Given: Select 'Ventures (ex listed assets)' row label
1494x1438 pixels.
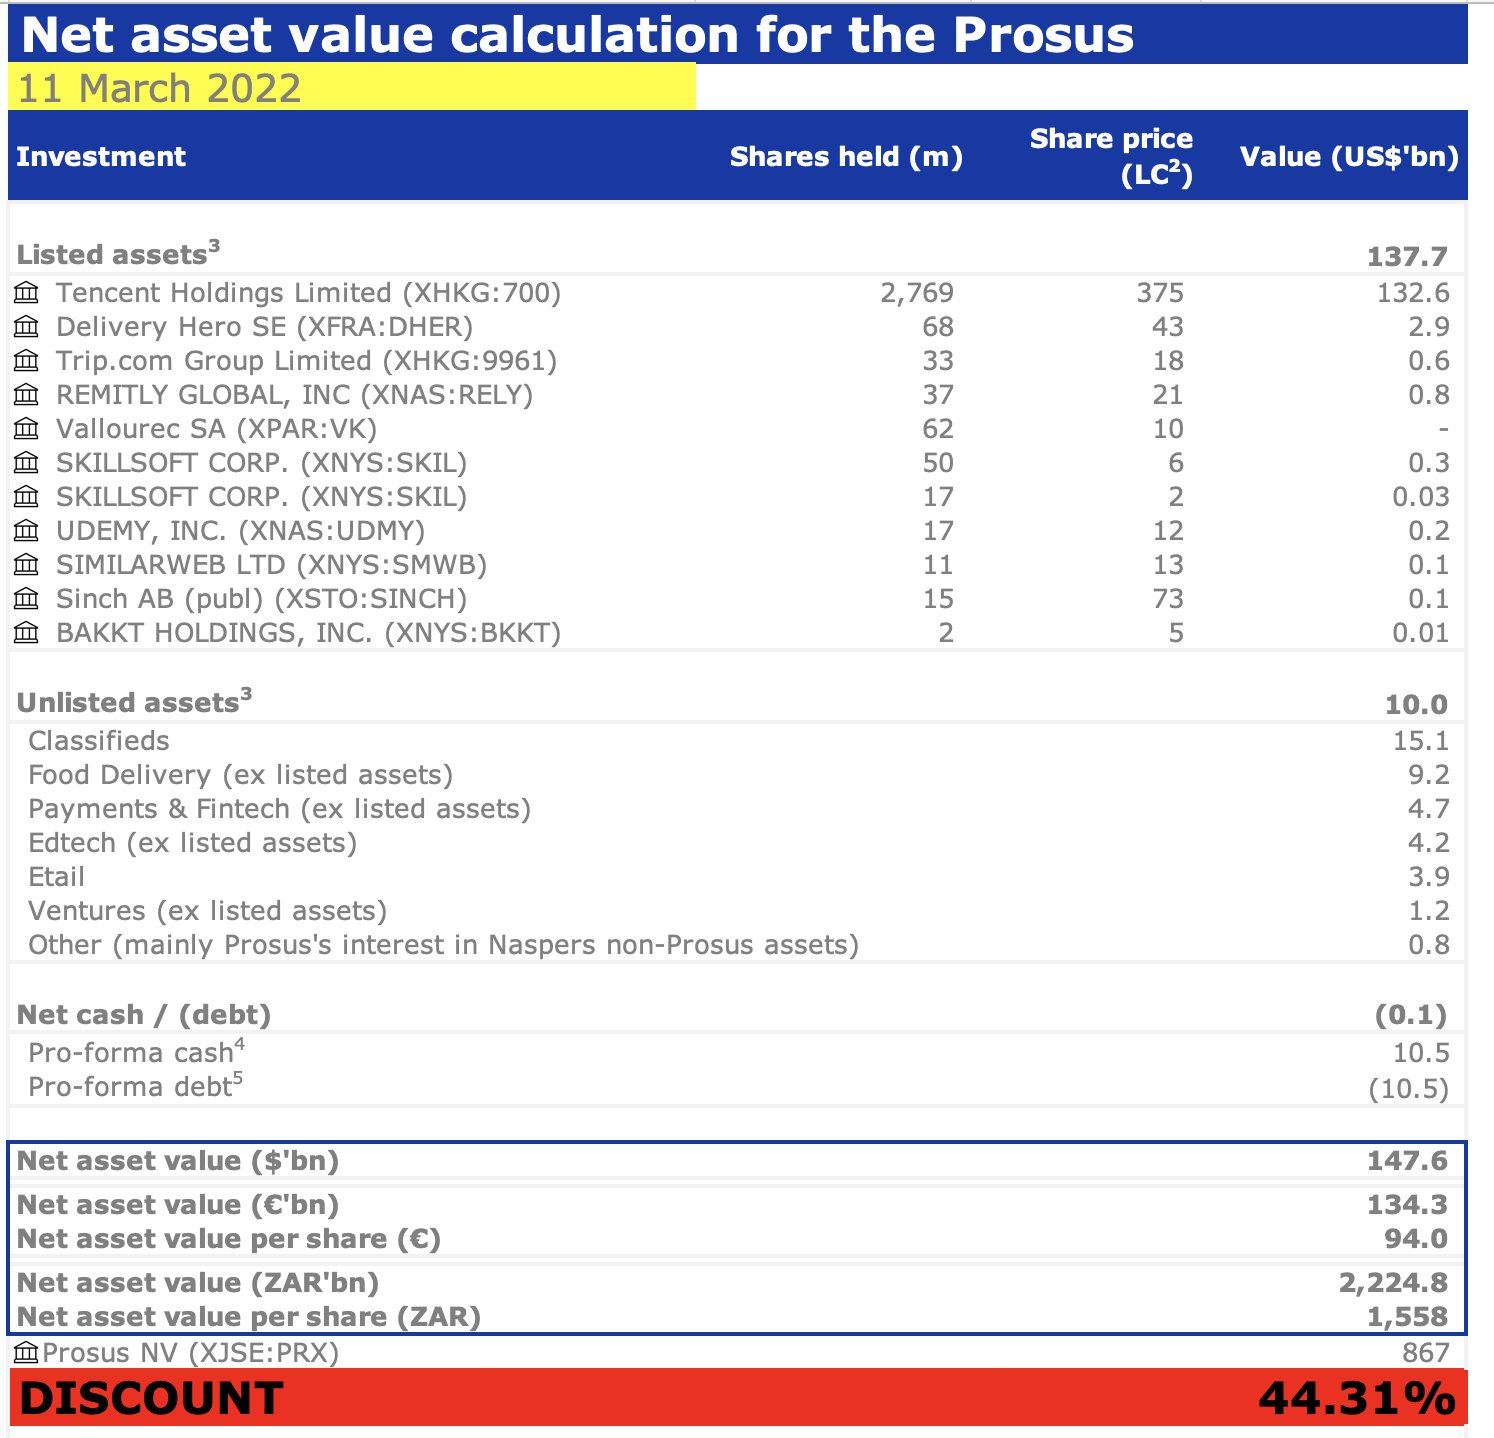Looking at the screenshot, I should [207, 911].
